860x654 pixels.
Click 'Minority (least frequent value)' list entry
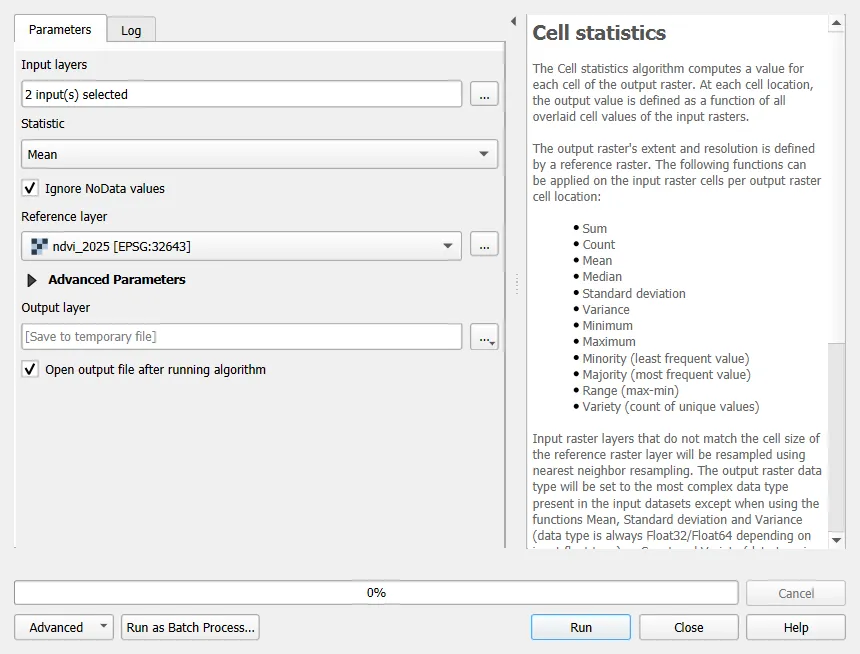tap(666, 358)
